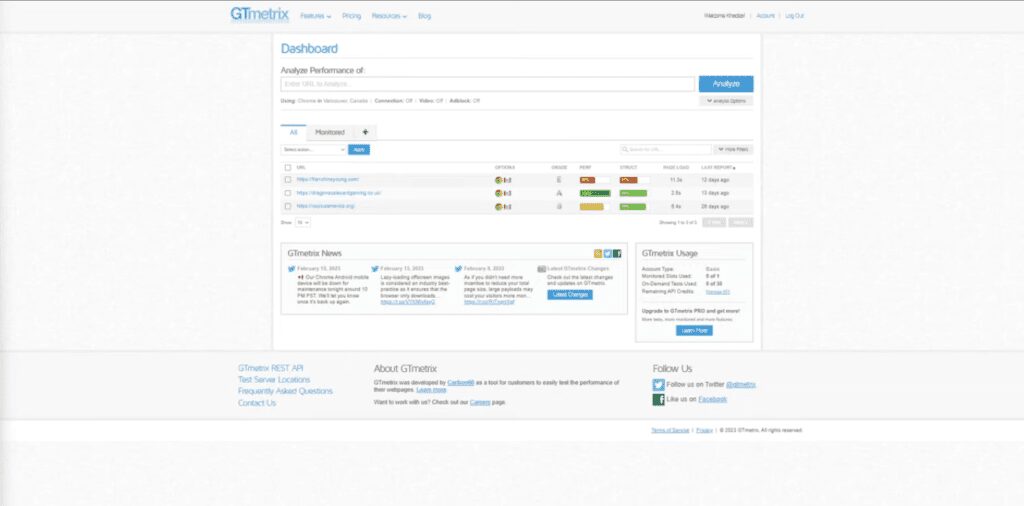The width and height of the screenshot is (1024, 506).
Task: Click the plus tab to add a filter
Action: click(365, 133)
